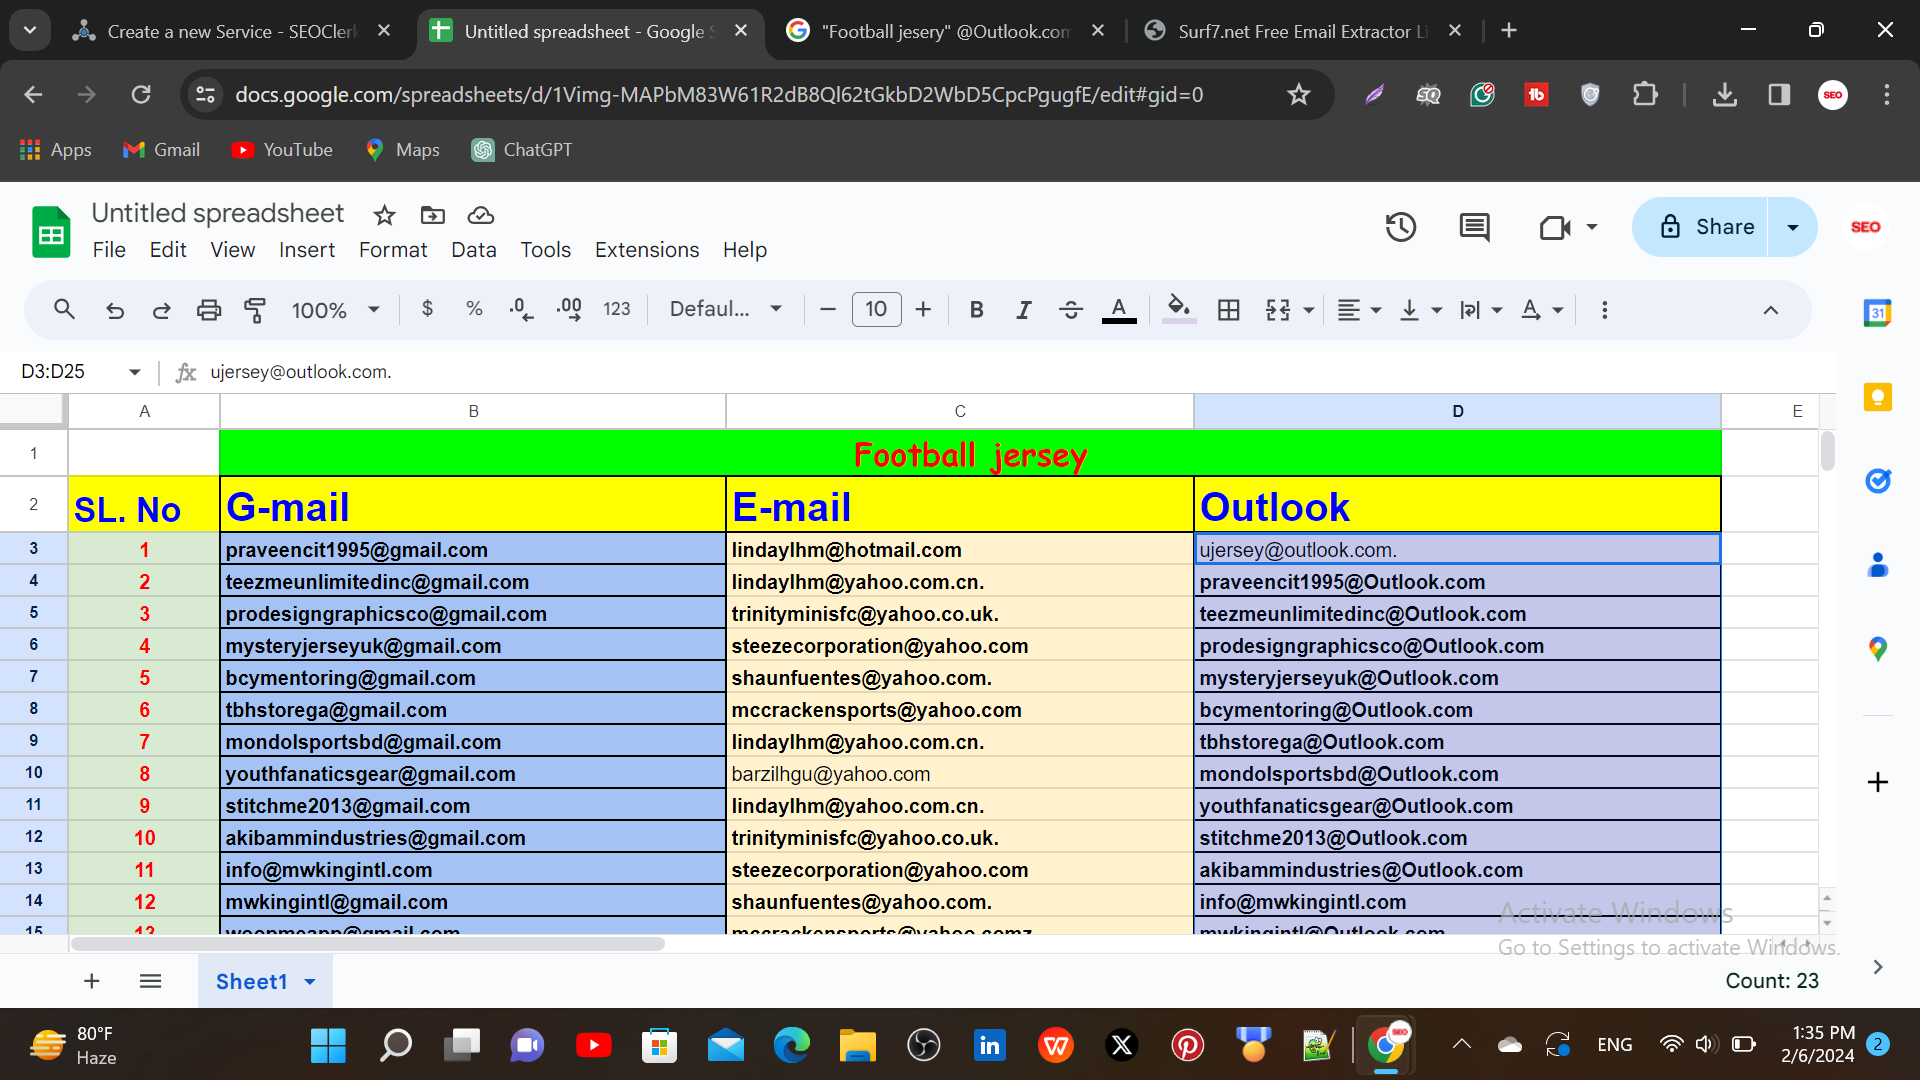Open version history clock icon
This screenshot has width=1920, height=1080.
pyautogui.click(x=1400, y=227)
